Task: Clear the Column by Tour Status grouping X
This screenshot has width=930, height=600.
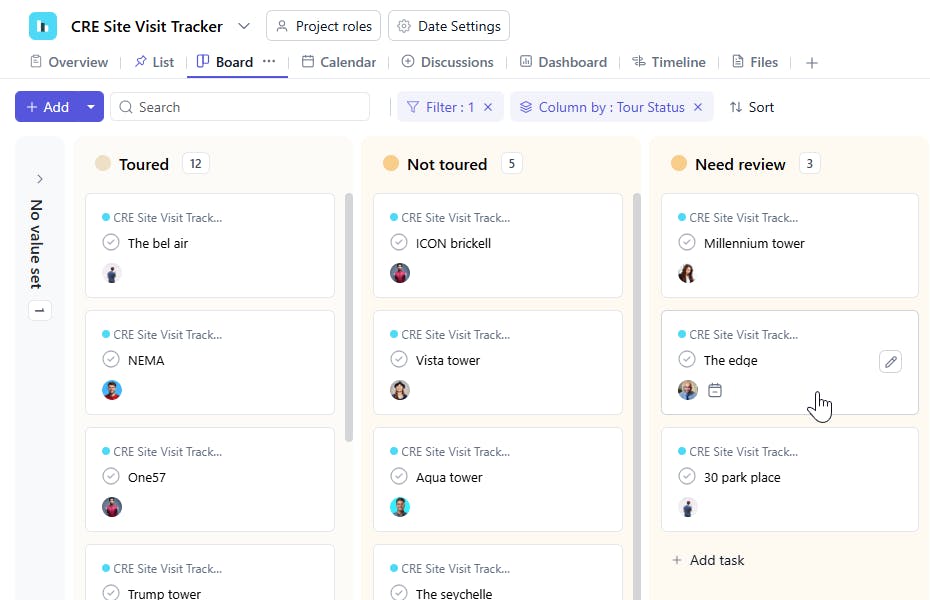Action: coord(698,107)
